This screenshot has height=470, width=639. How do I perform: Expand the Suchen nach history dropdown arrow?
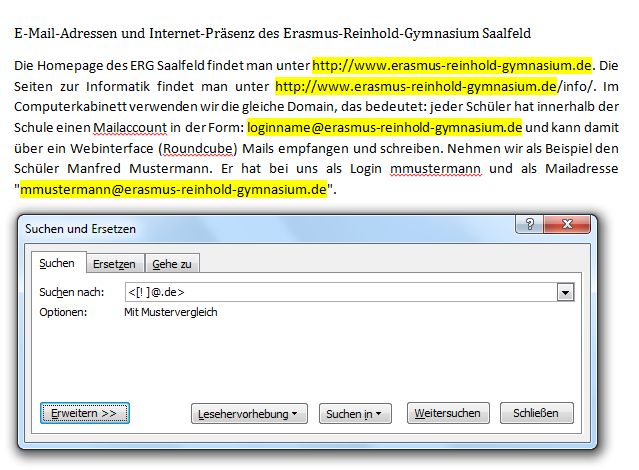coord(566,292)
